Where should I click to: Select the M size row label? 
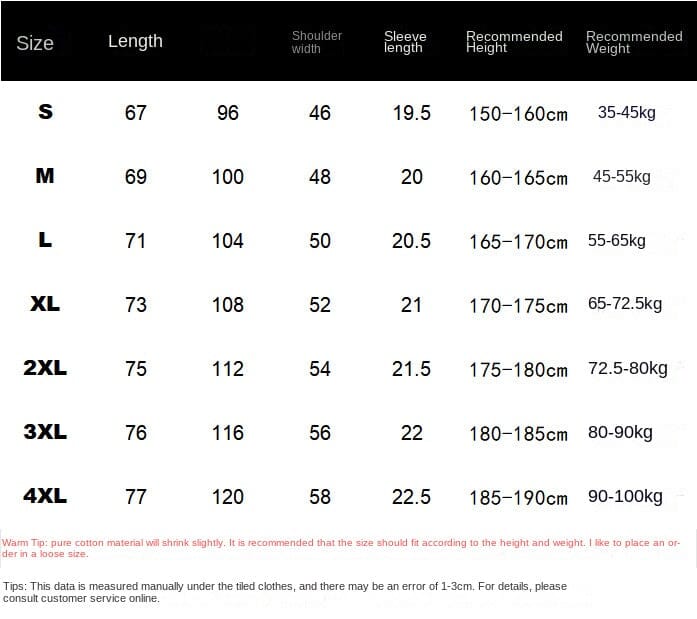click(x=45, y=176)
